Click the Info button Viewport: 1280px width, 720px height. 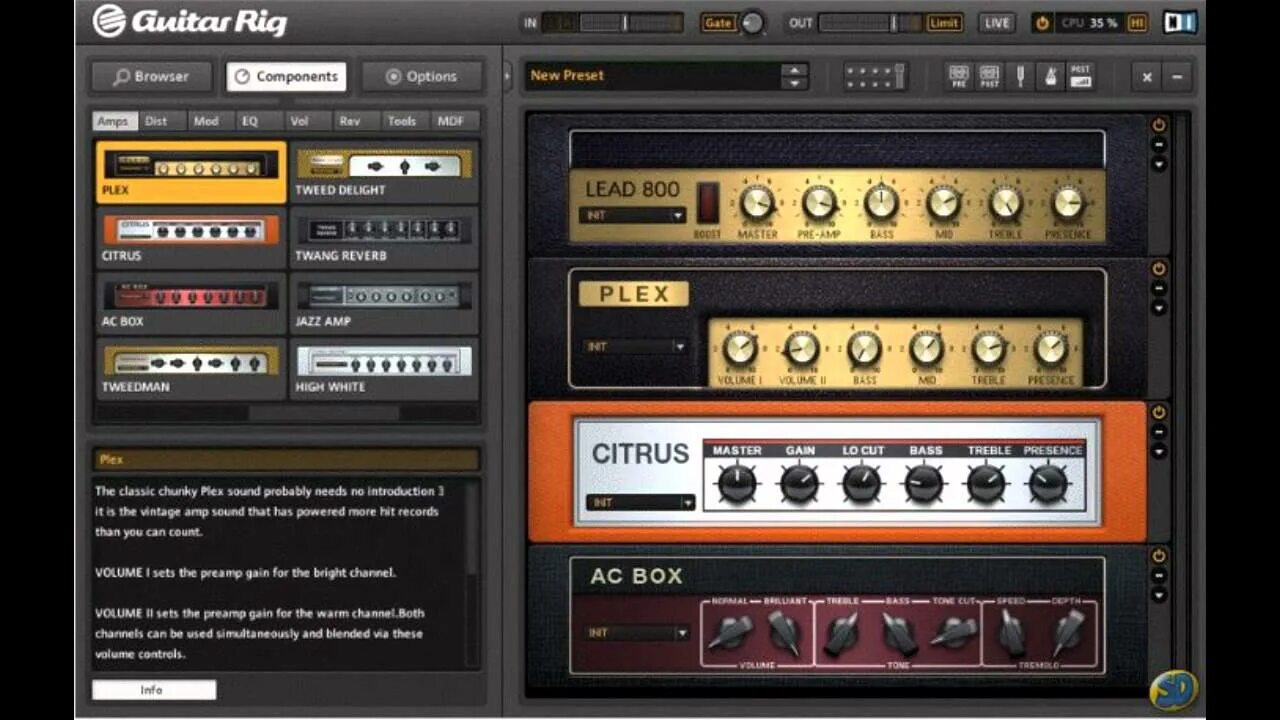(154, 690)
